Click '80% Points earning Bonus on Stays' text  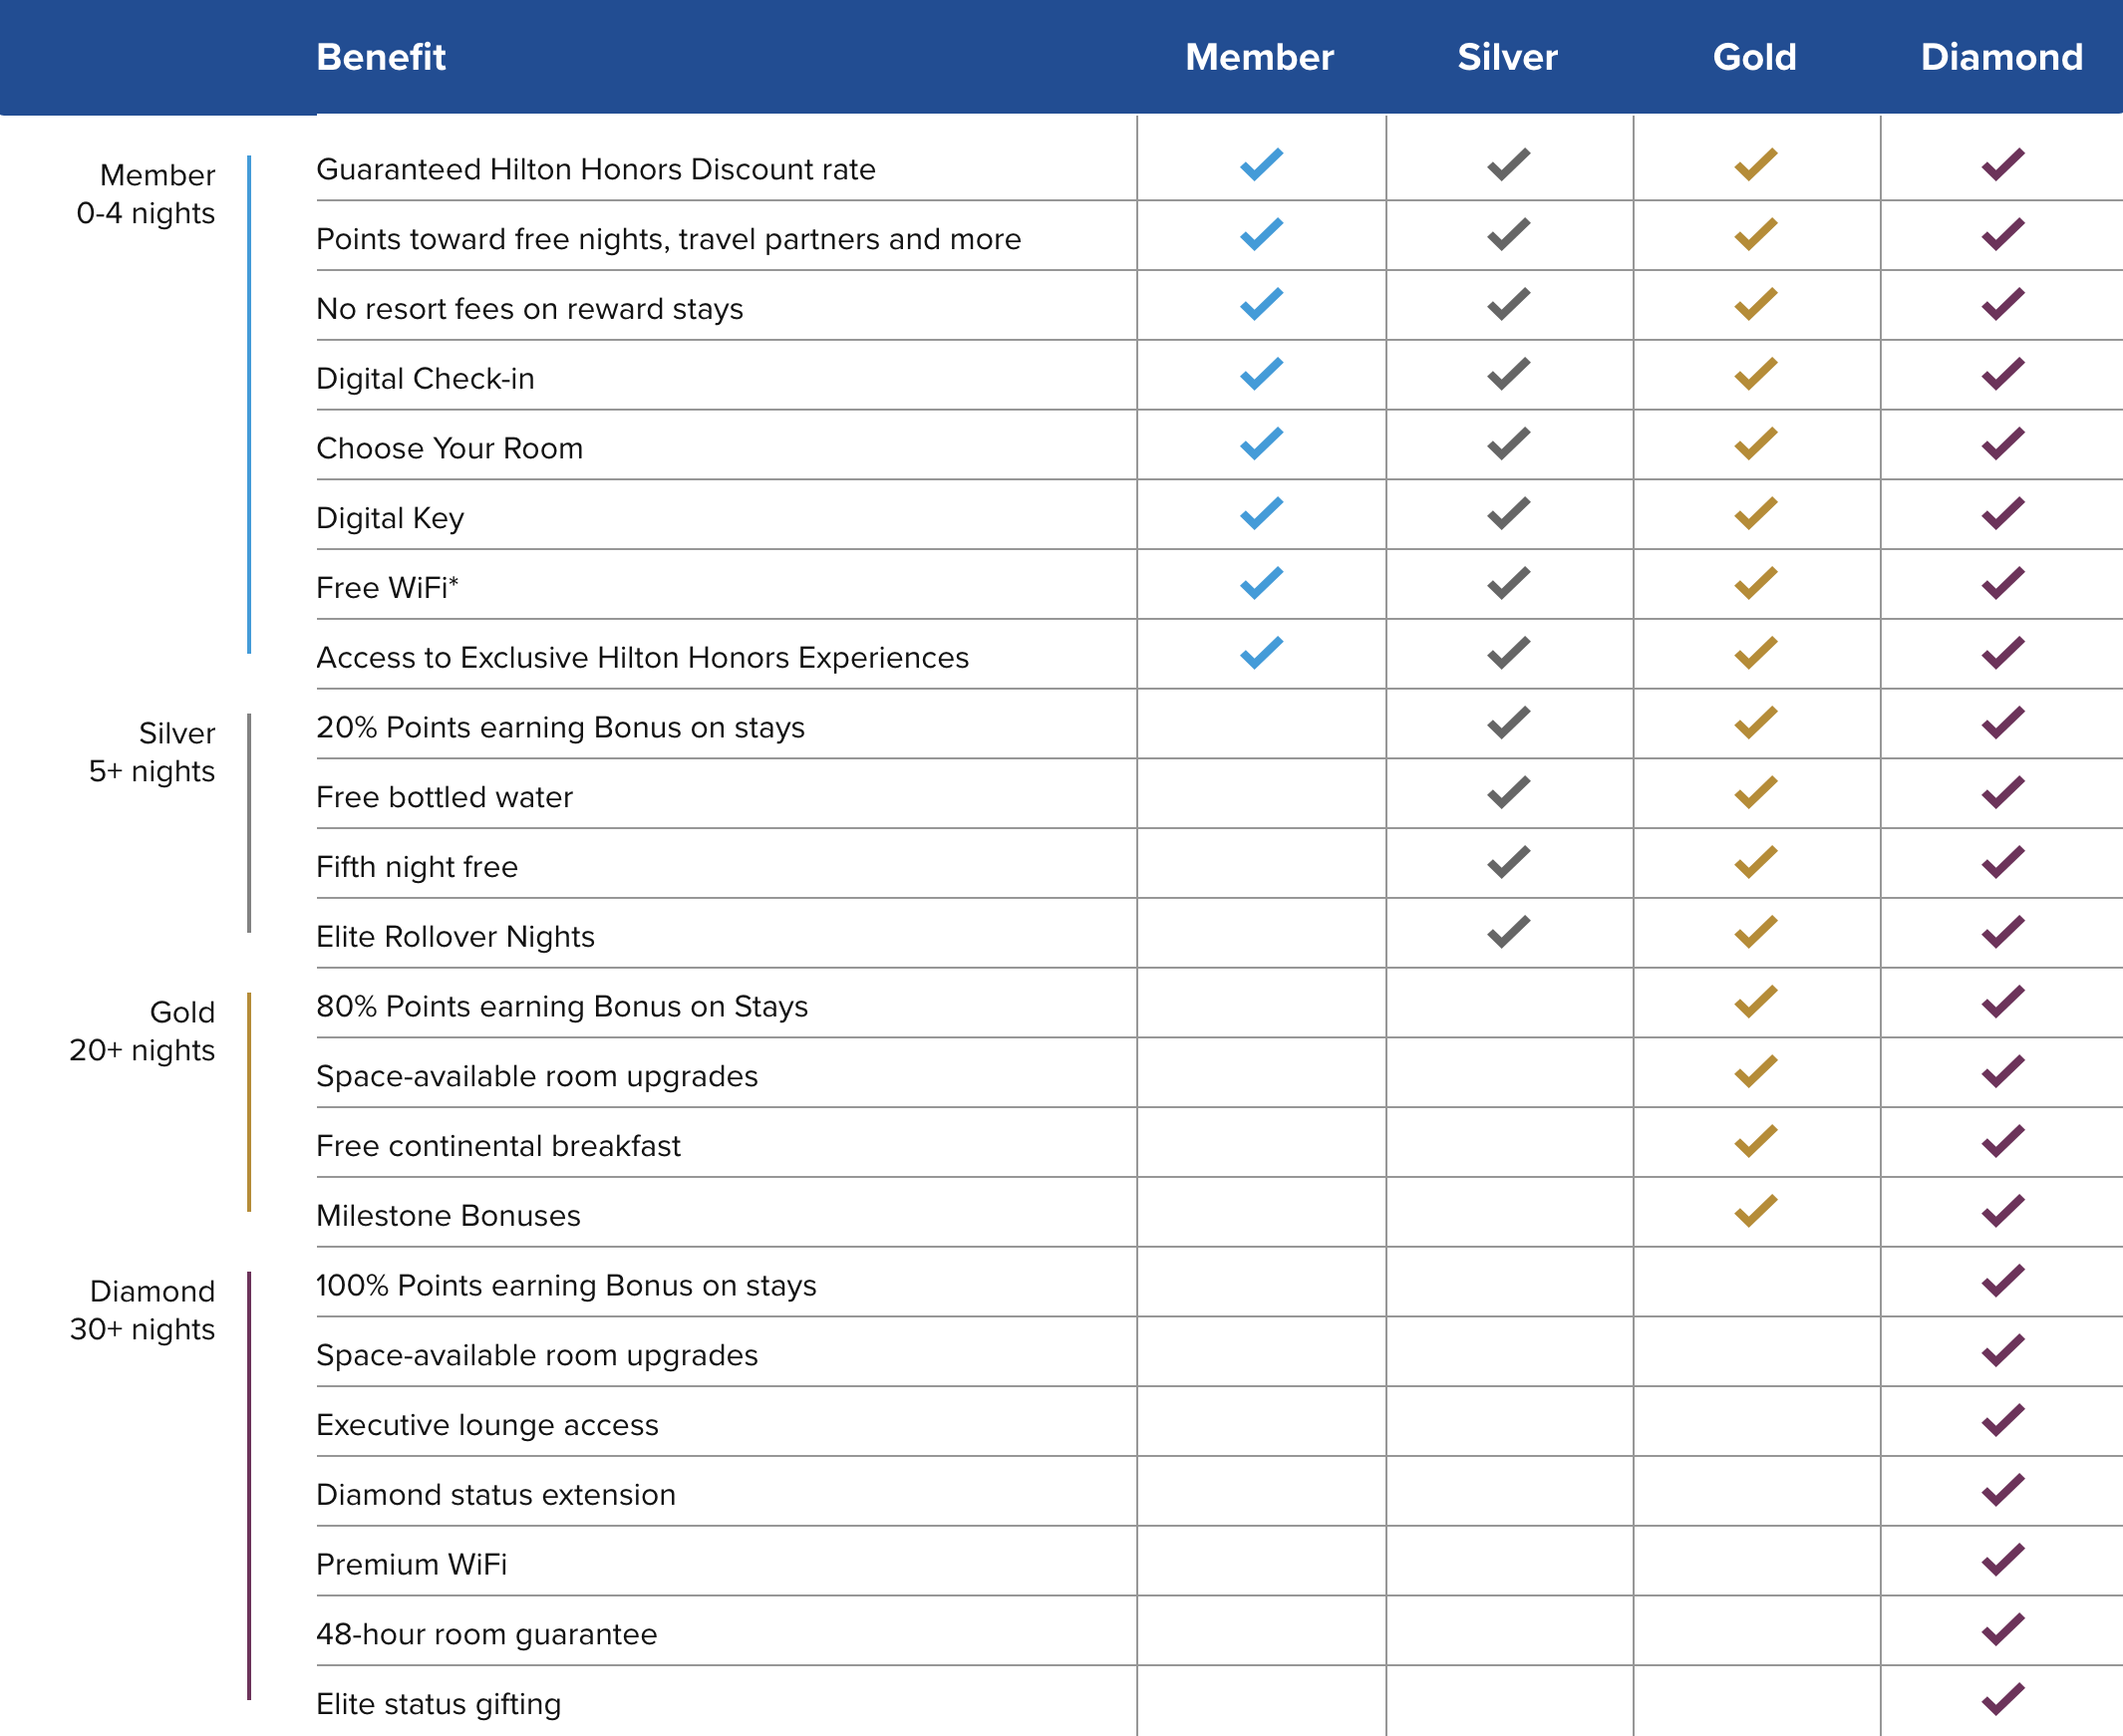pyautogui.click(x=562, y=1007)
